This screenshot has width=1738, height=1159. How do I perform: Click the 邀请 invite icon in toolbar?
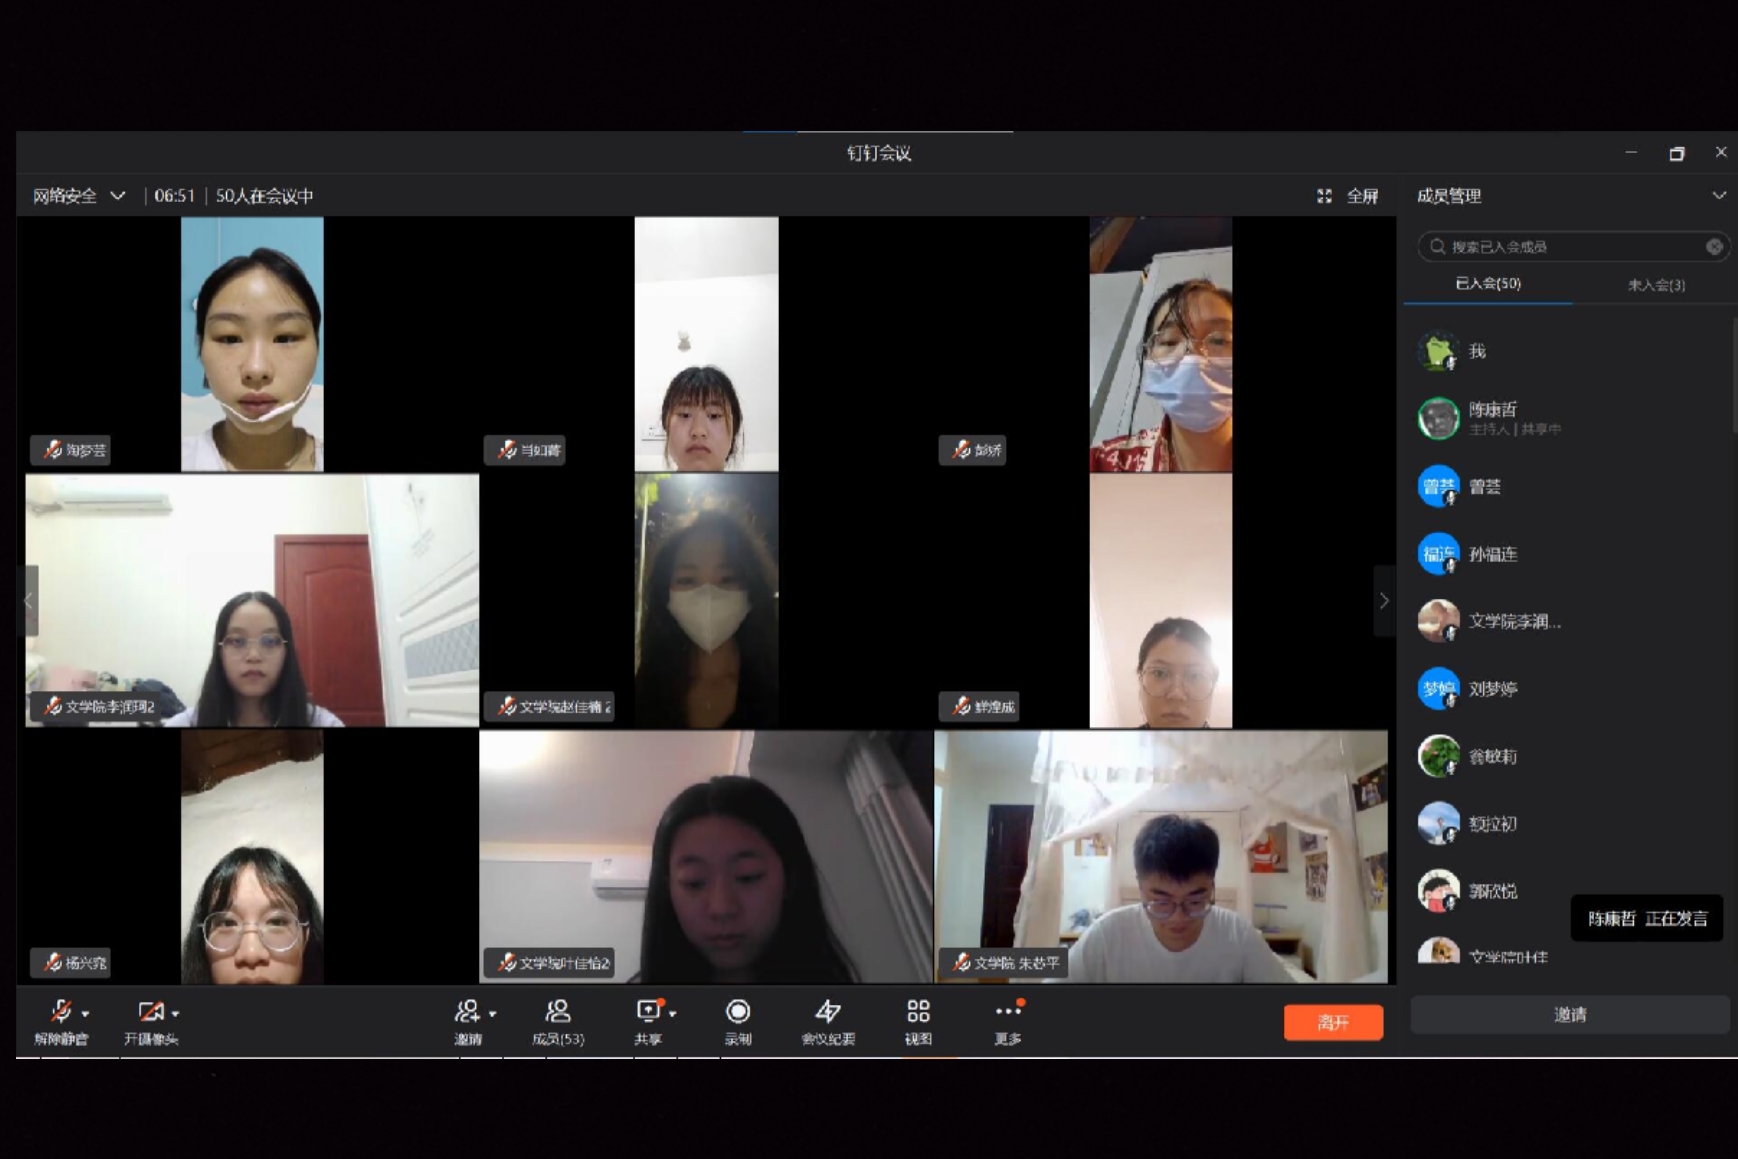[x=466, y=1012]
